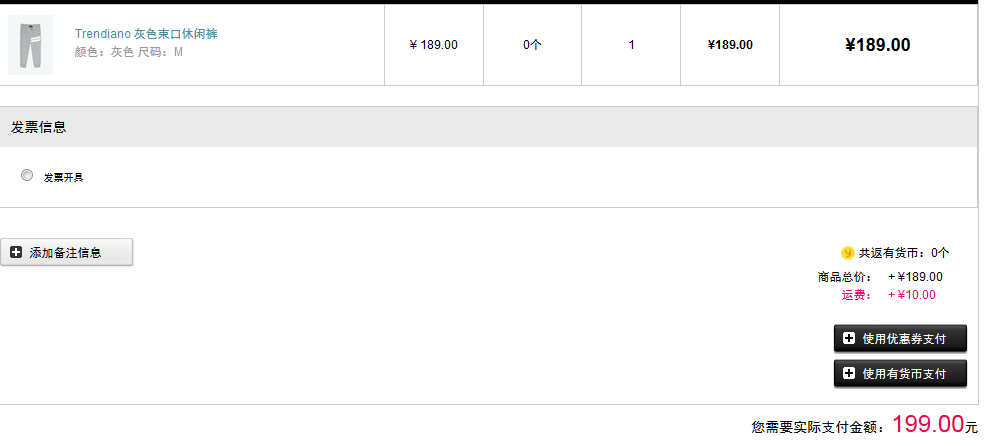Click the 共返有货币：0个 text
This screenshot has height=446, width=985.
(904, 253)
